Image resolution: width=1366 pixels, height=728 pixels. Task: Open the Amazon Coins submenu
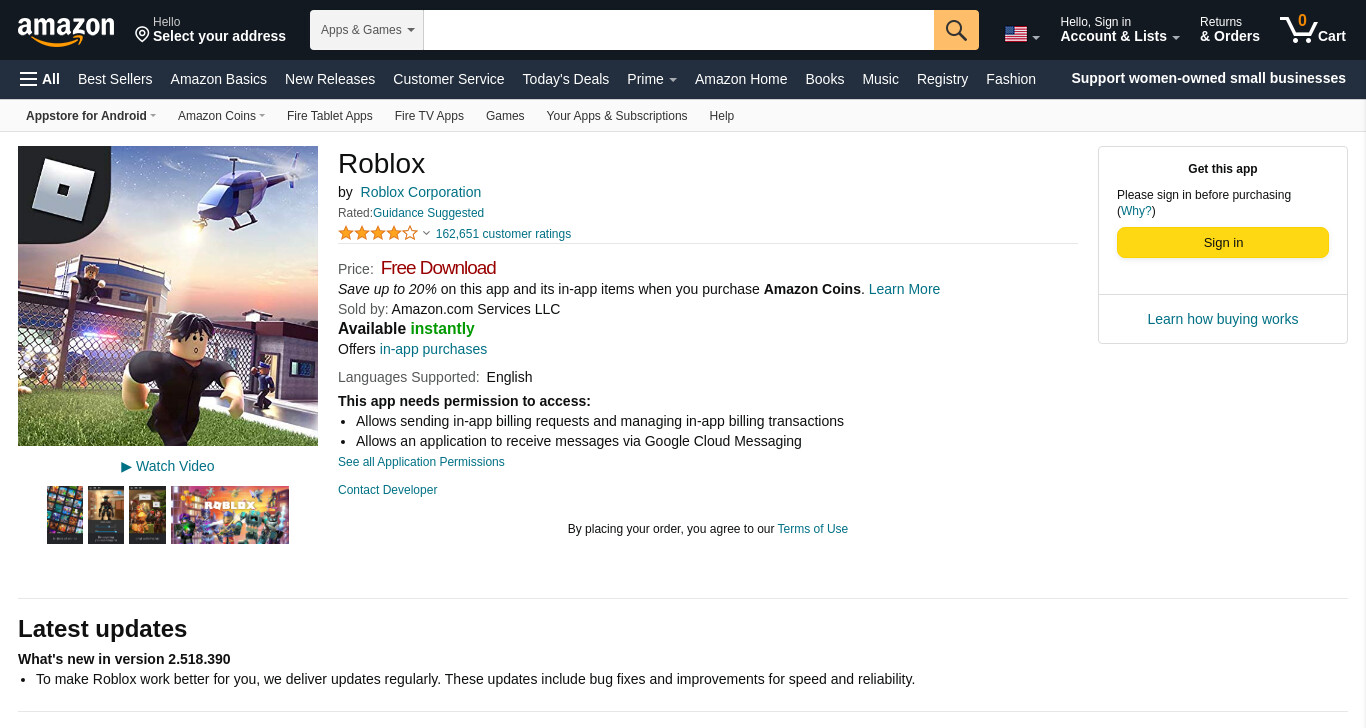tap(221, 116)
